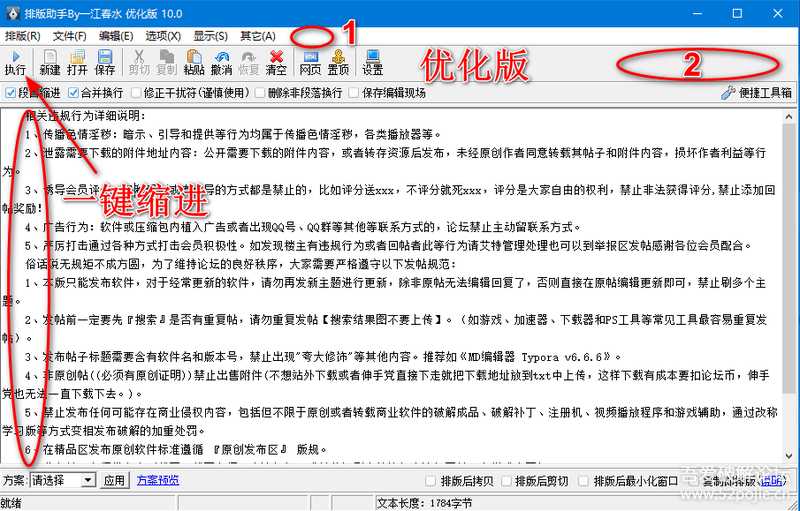Expand the 方案 请选择 dropdown
The width and height of the screenshot is (800, 511).
coord(90,481)
